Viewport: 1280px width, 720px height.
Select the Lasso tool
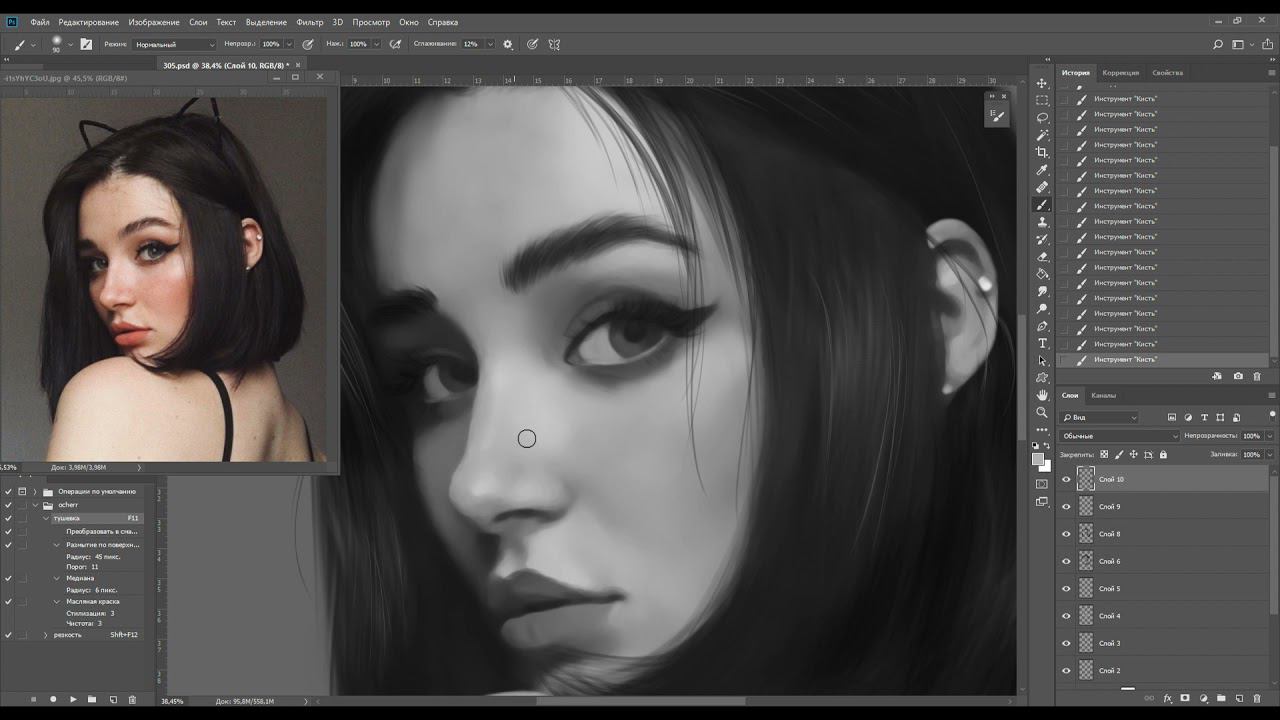coord(1042,117)
